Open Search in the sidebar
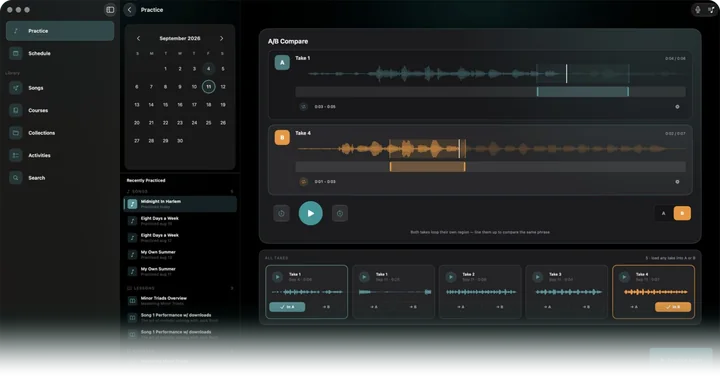This screenshot has height=378, width=720. click(x=60, y=178)
